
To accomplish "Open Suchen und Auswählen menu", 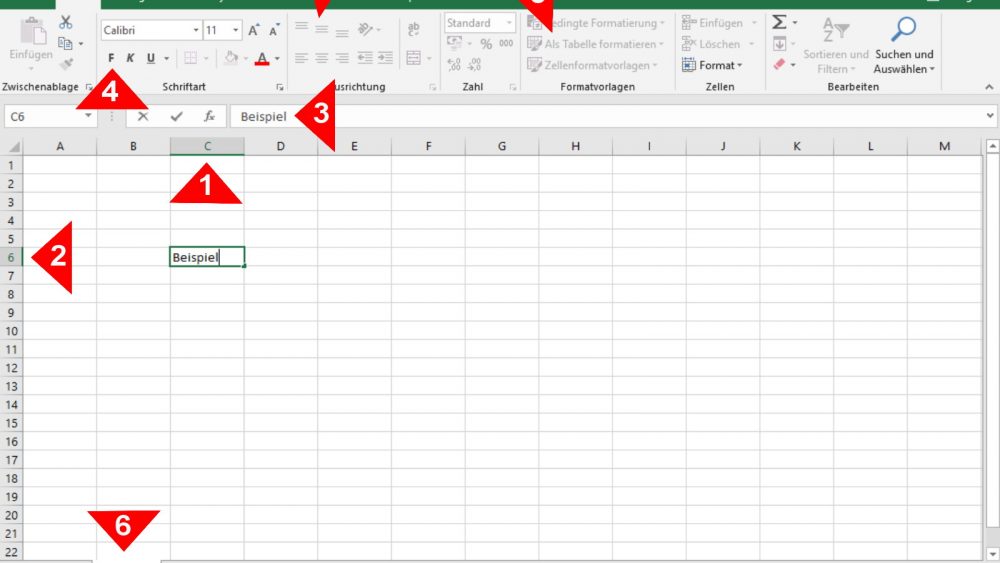I will 903,61.
